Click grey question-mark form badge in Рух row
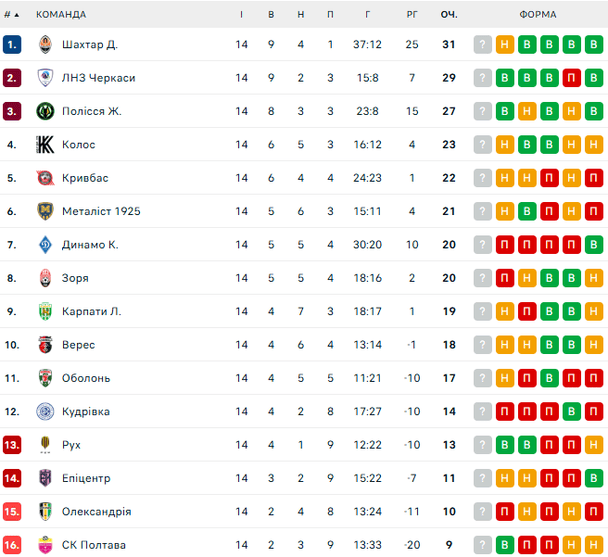The height and width of the screenshot is (557, 608). click(x=483, y=445)
